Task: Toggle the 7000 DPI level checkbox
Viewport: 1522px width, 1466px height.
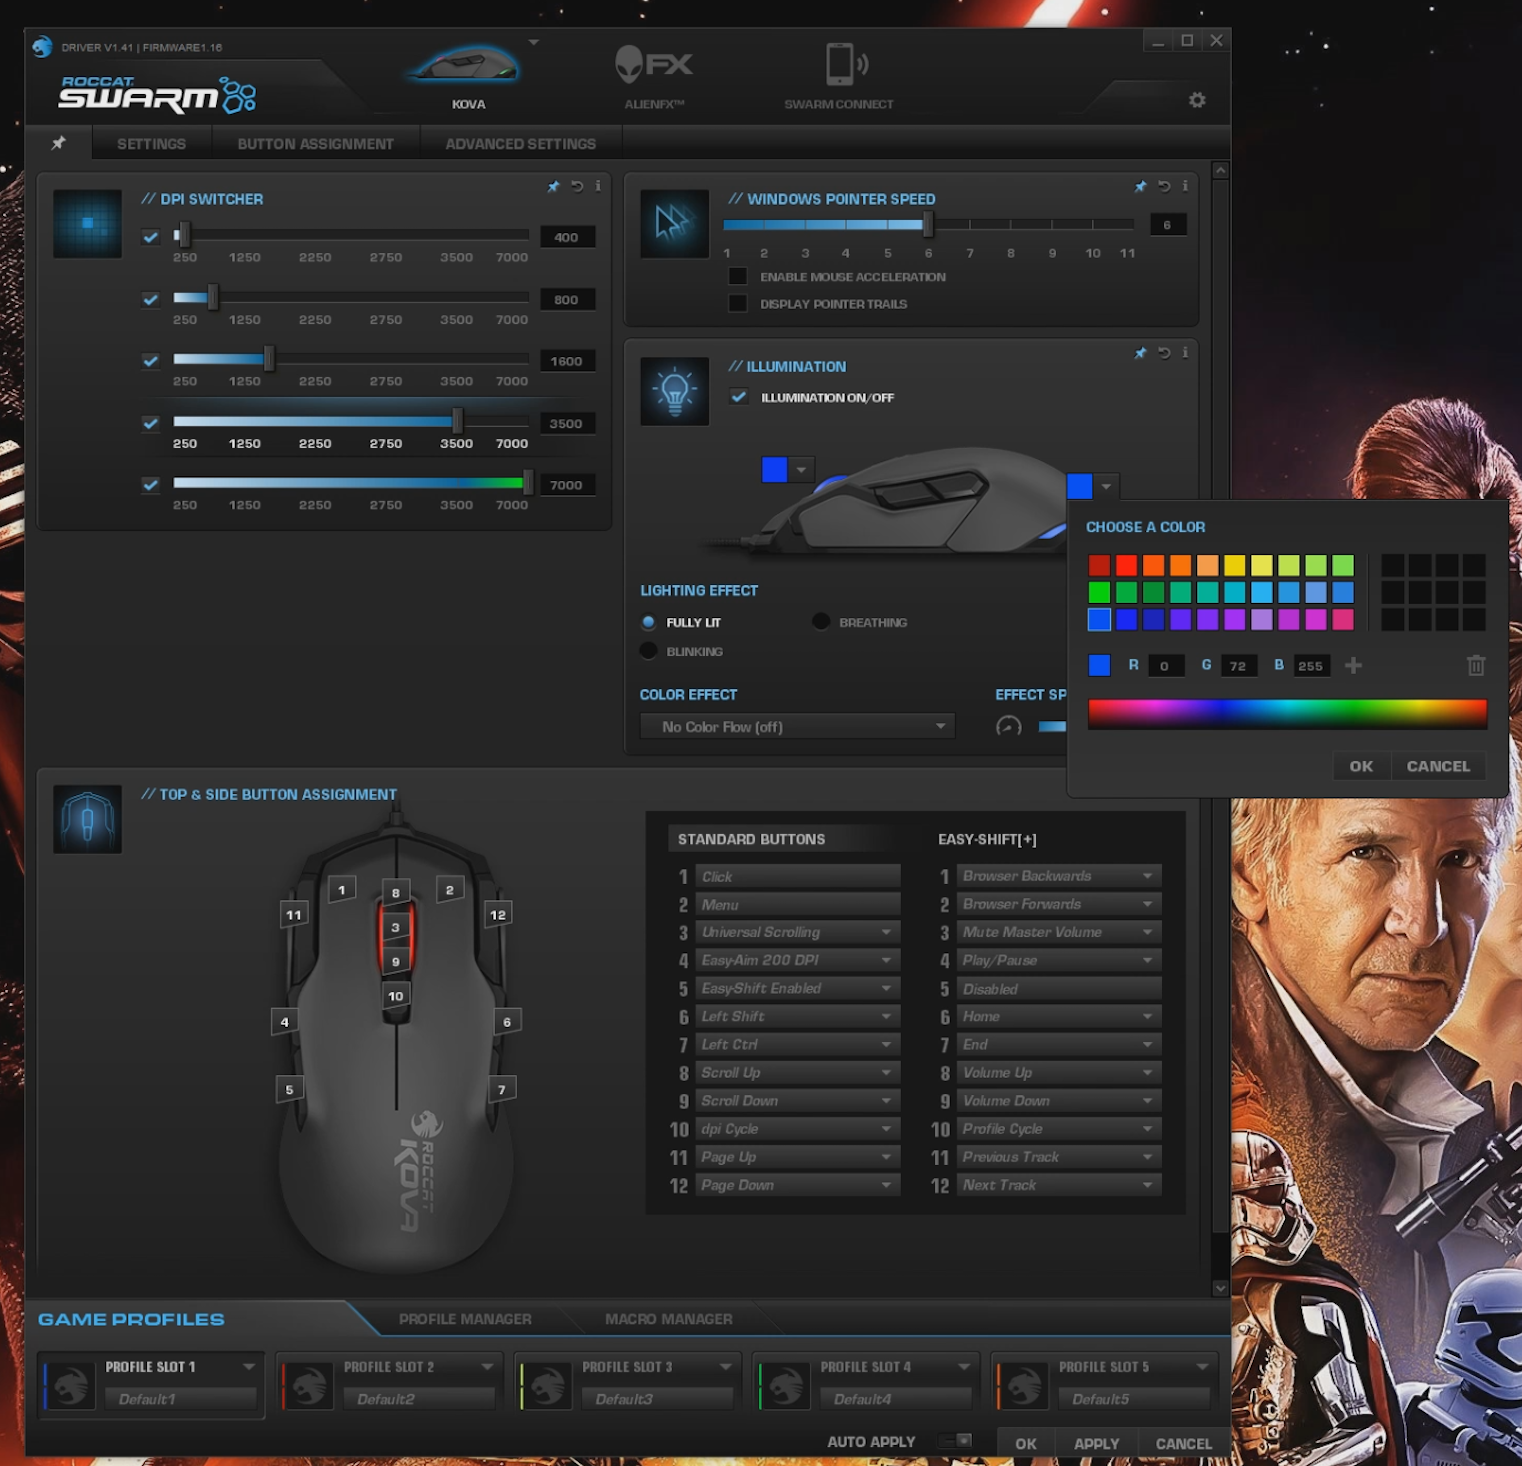Action: click(x=150, y=485)
